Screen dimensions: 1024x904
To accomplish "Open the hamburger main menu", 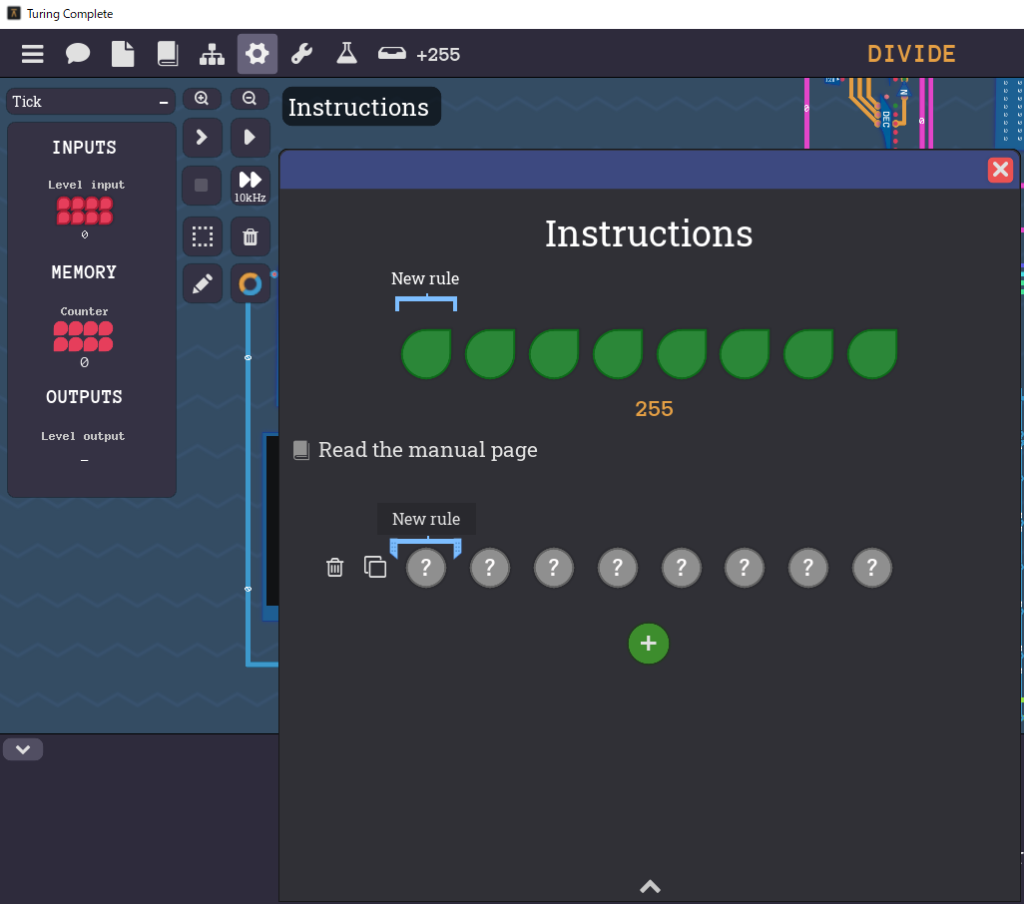I will [33, 54].
